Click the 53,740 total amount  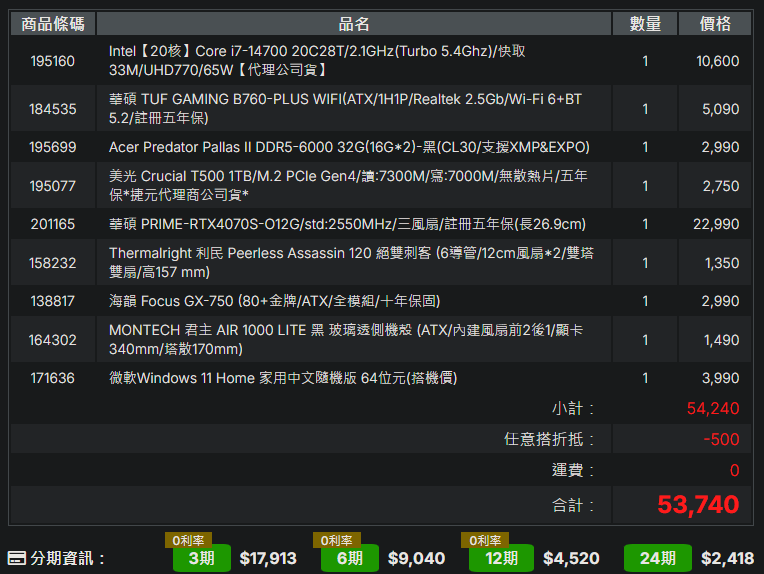pyautogui.click(x=698, y=504)
